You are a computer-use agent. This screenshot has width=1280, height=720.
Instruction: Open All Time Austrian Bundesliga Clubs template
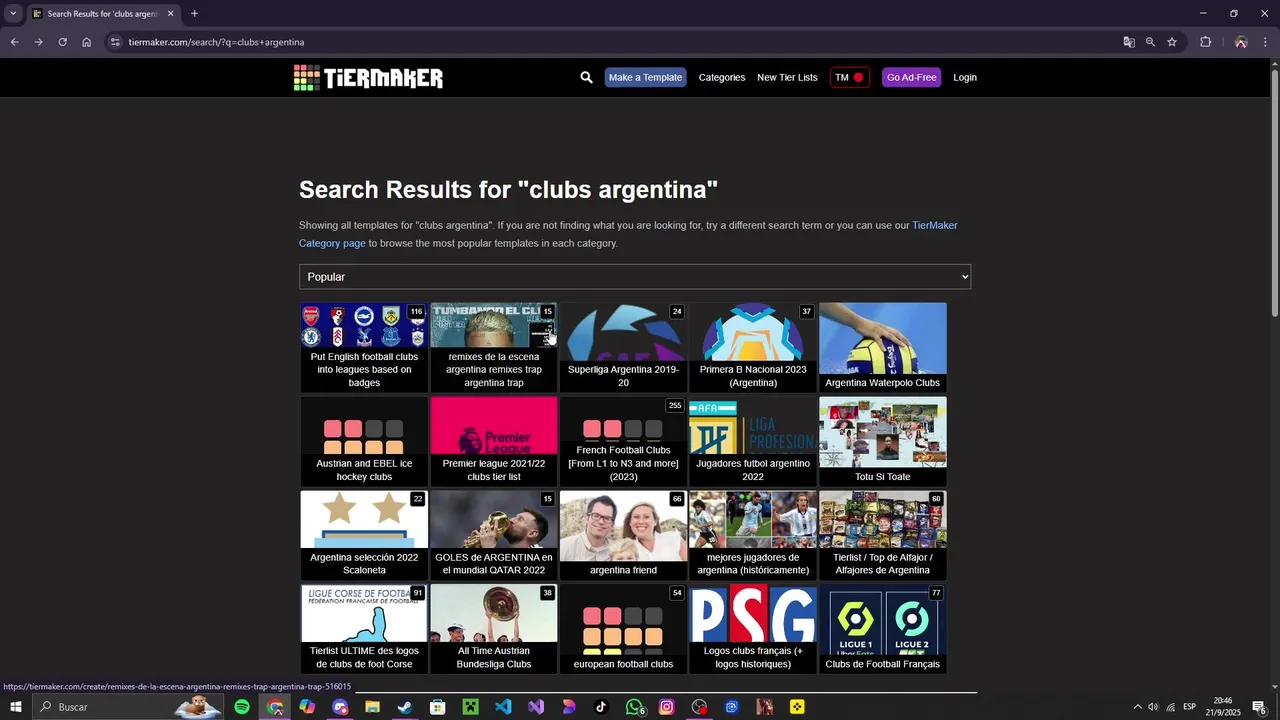[x=494, y=629]
